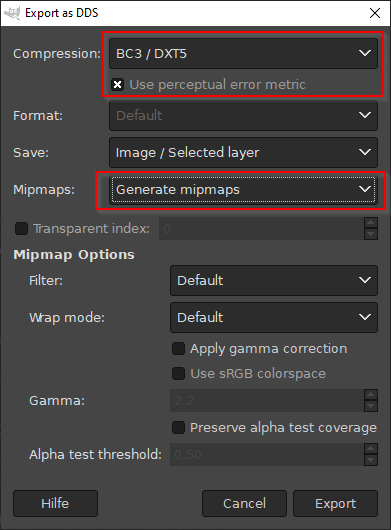This screenshot has height=530, width=391.
Task: Click the Alpha test threshold field
Action: (x=267, y=454)
